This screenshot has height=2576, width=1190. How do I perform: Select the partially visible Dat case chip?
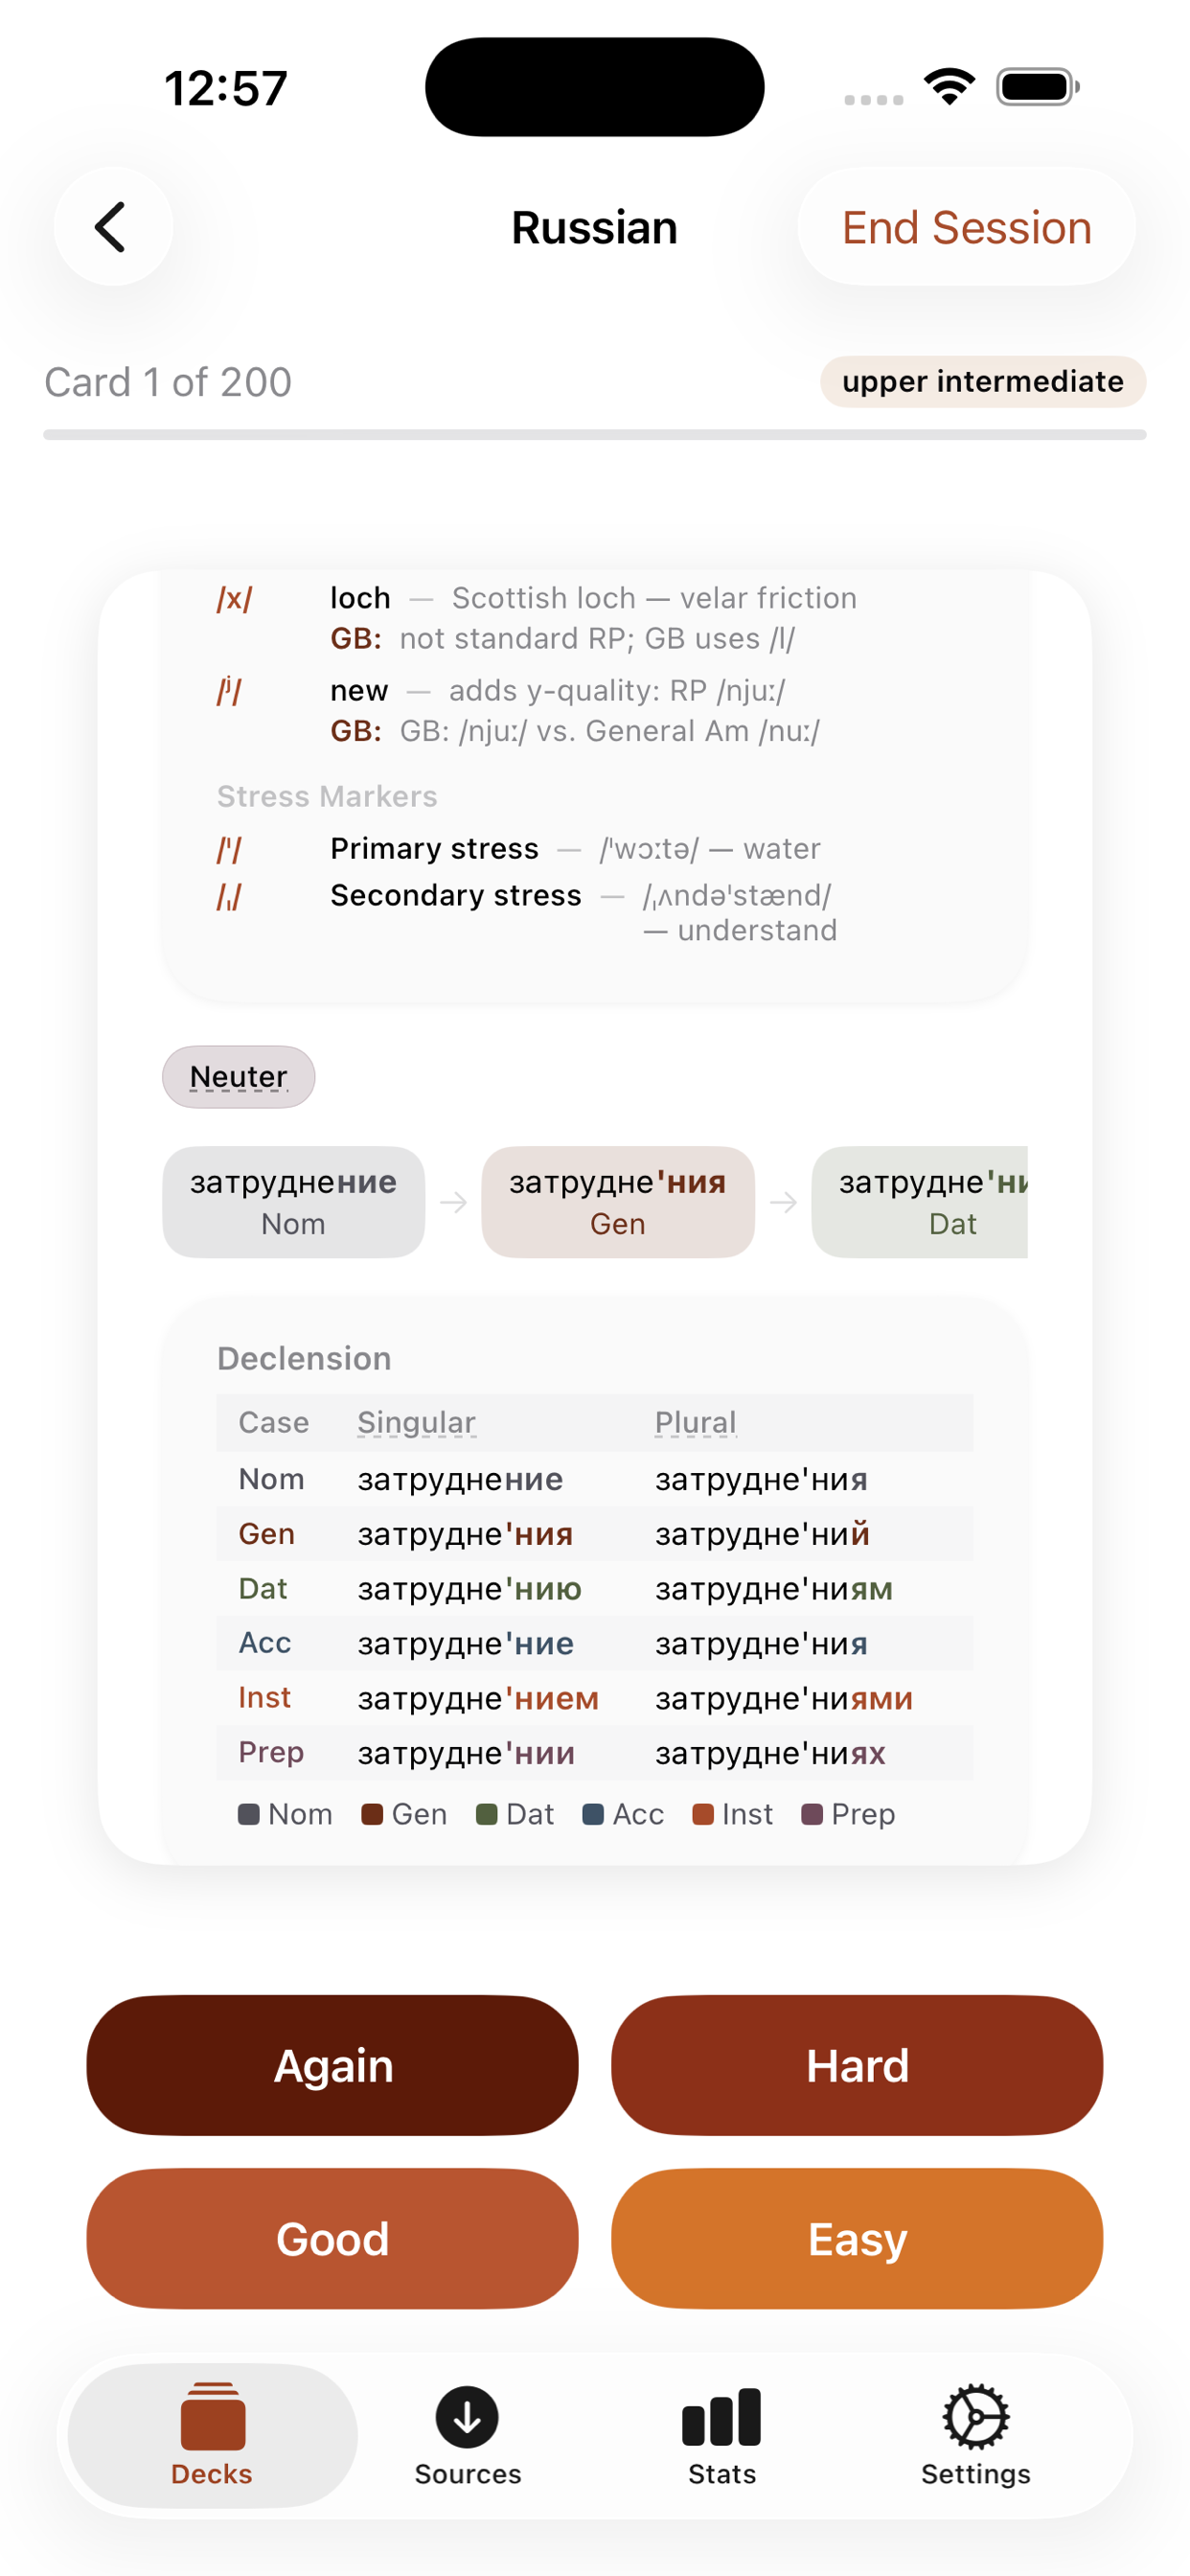[920, 1202]
